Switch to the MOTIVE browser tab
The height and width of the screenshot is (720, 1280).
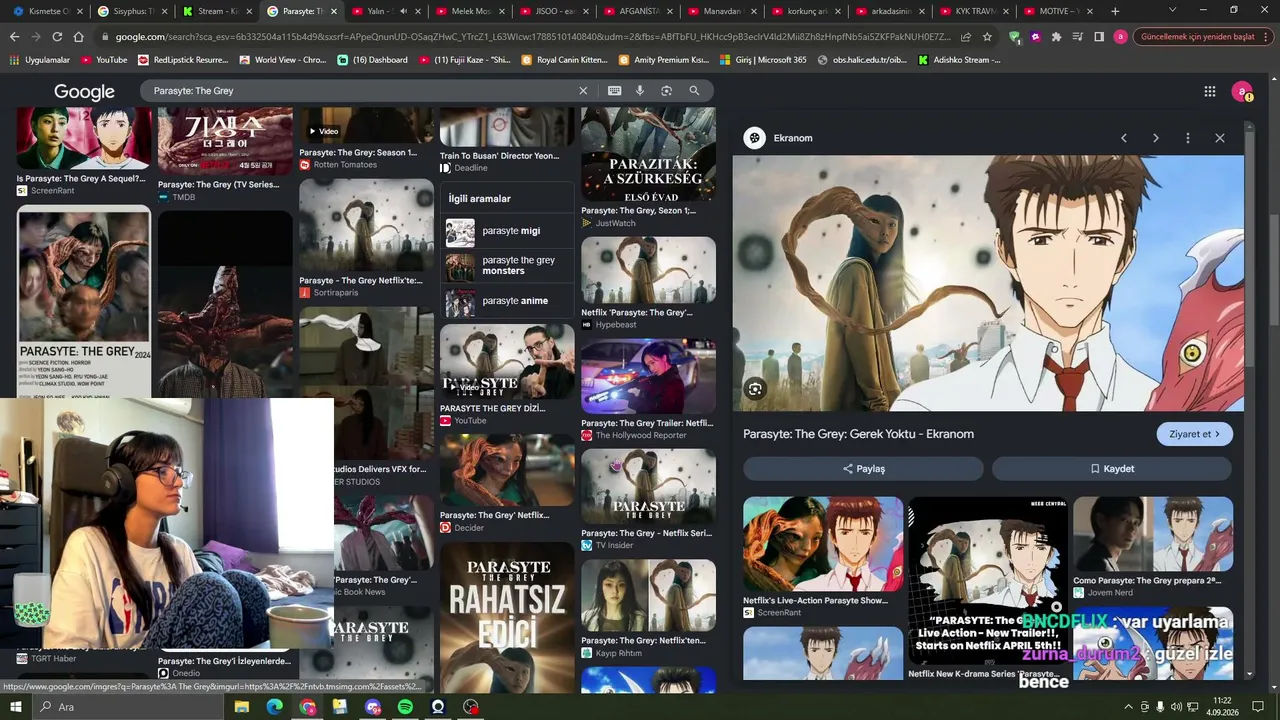[1058, 11]
